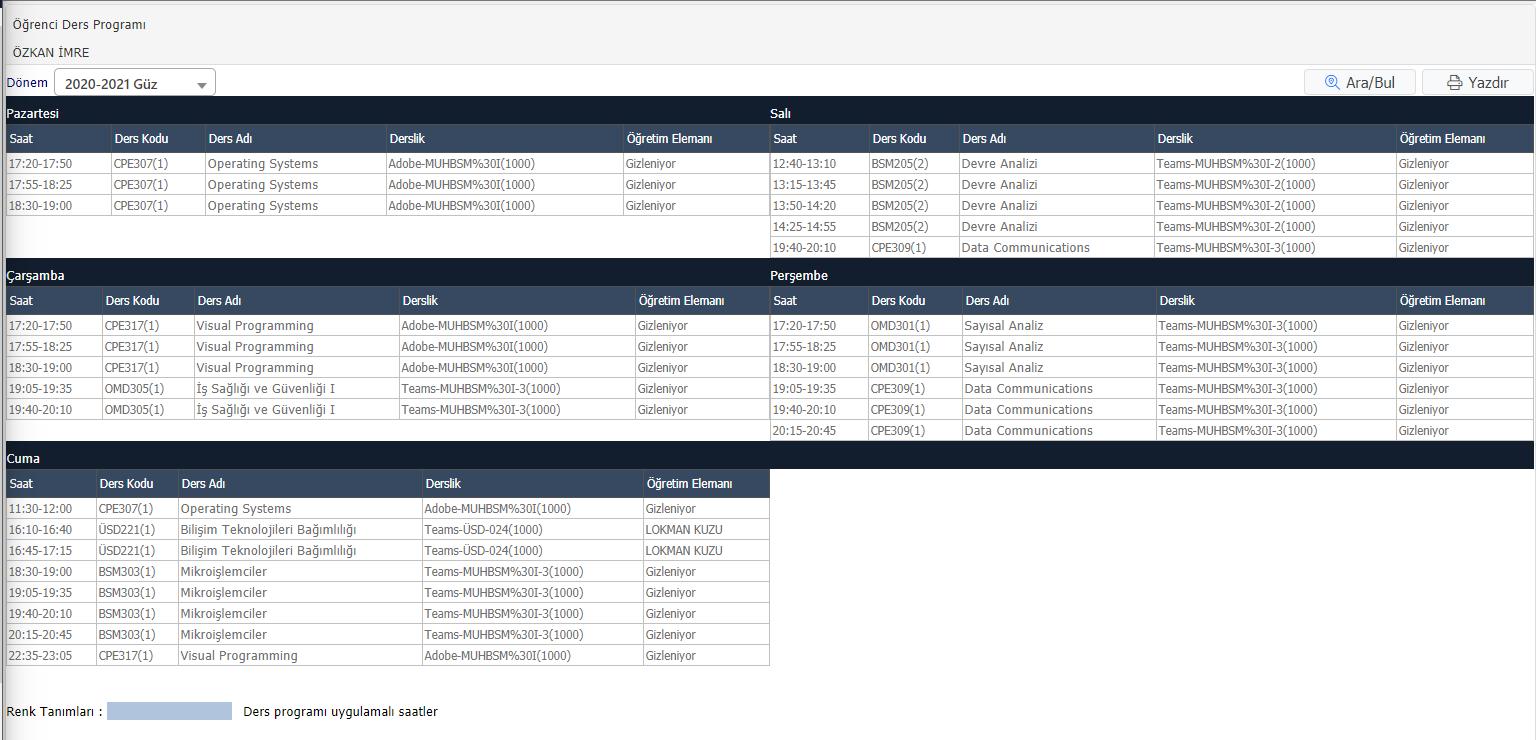The image size is (1536, 740).
Task: Click OMD305(1) code in Çarşamba 19:05-19:35 row
Action: [134, 389]
